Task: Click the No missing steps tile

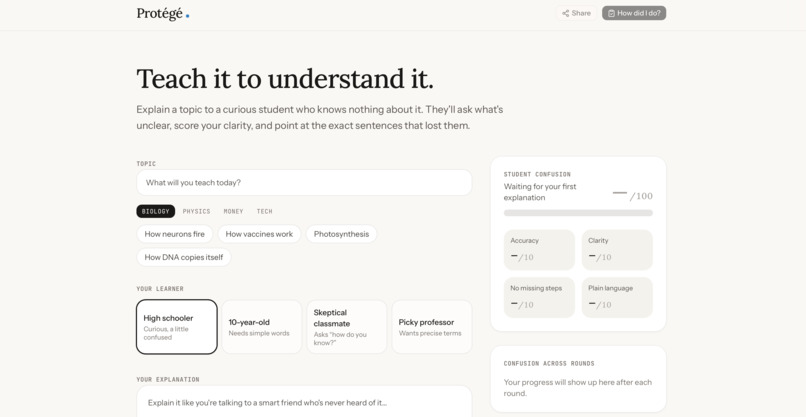Action: point(539,297)
